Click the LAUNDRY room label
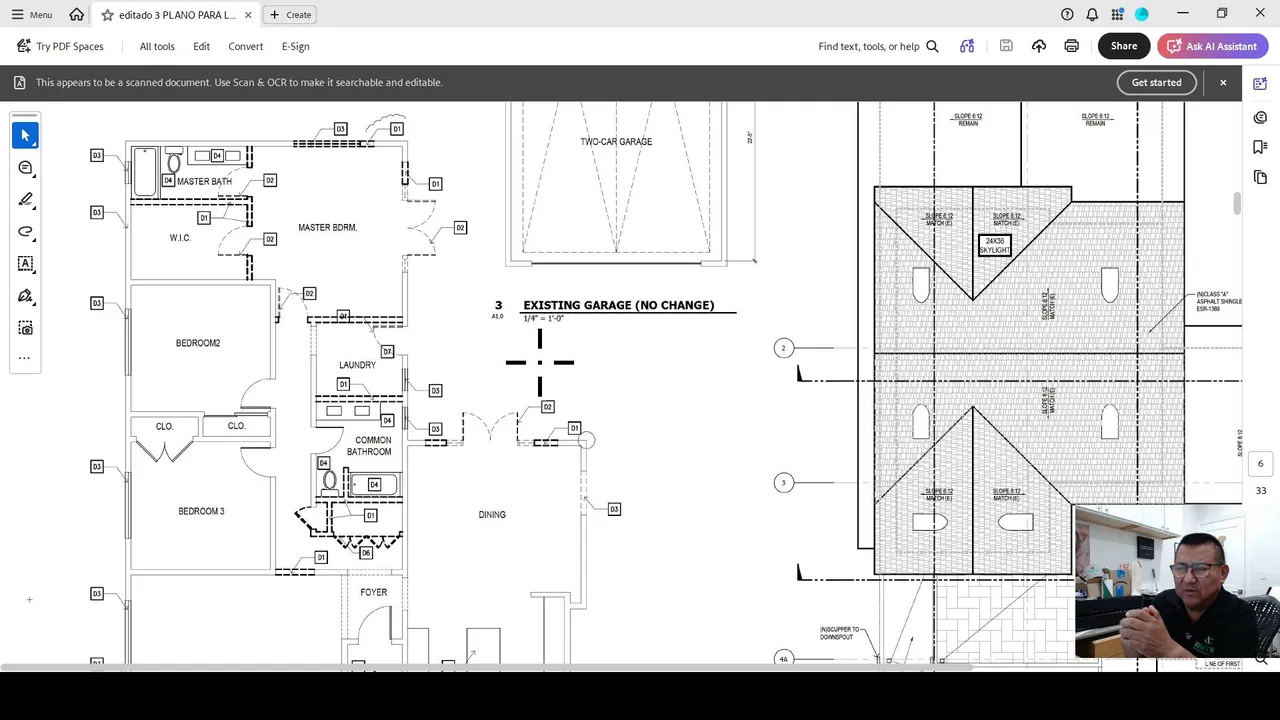 point(357,366)
